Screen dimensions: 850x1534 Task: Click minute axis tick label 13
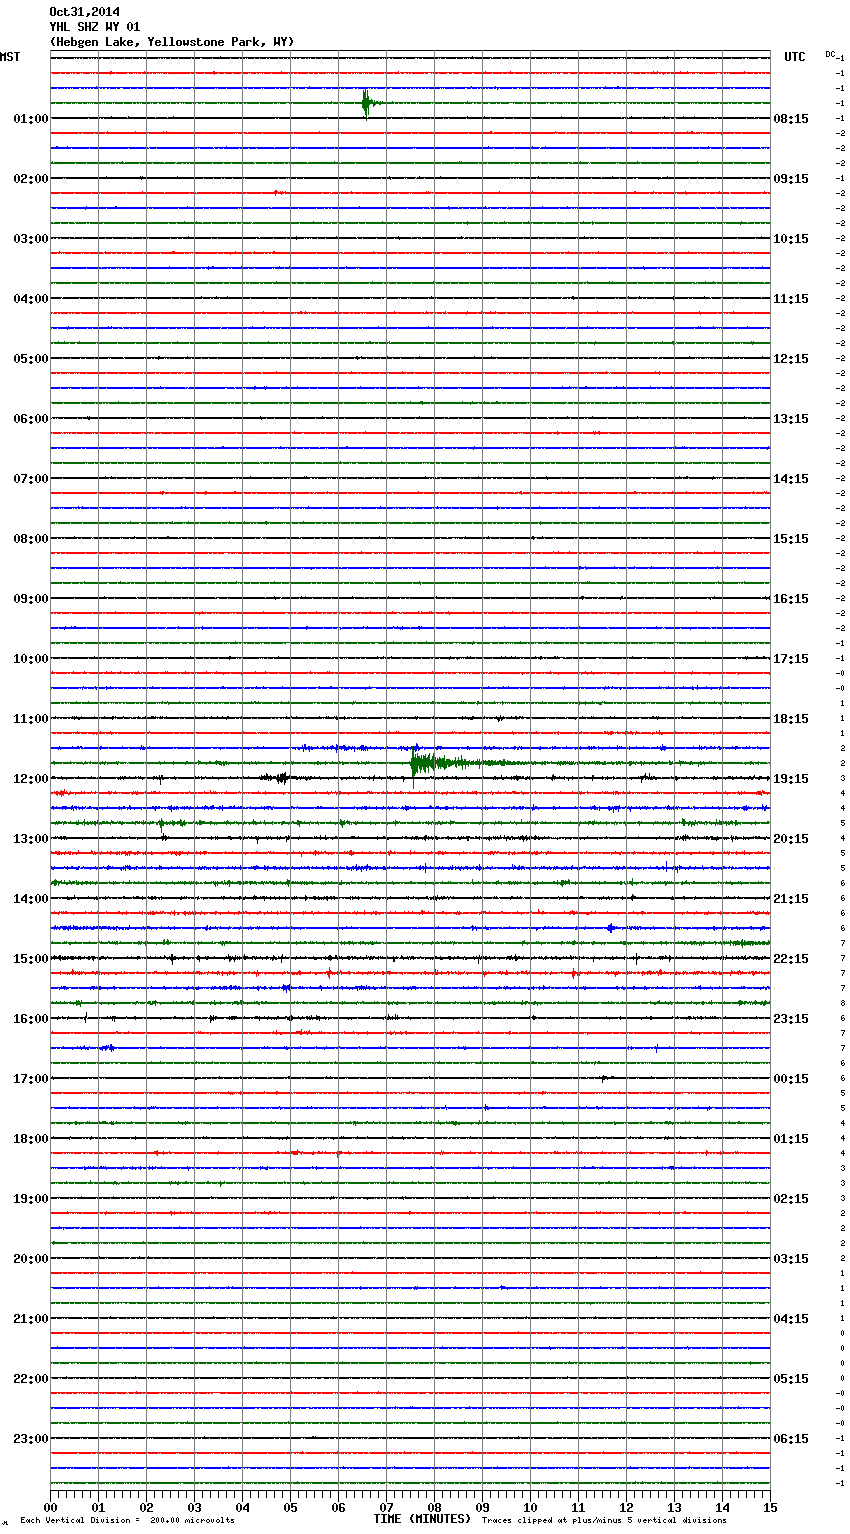tap(675, 1506)
